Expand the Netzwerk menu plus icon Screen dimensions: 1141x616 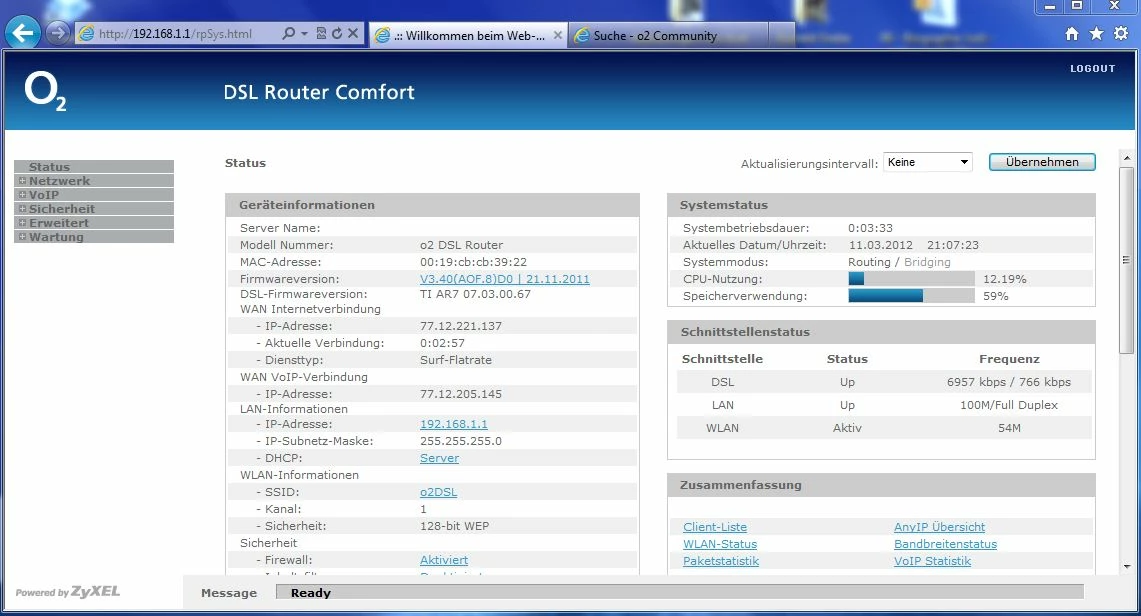23,180
